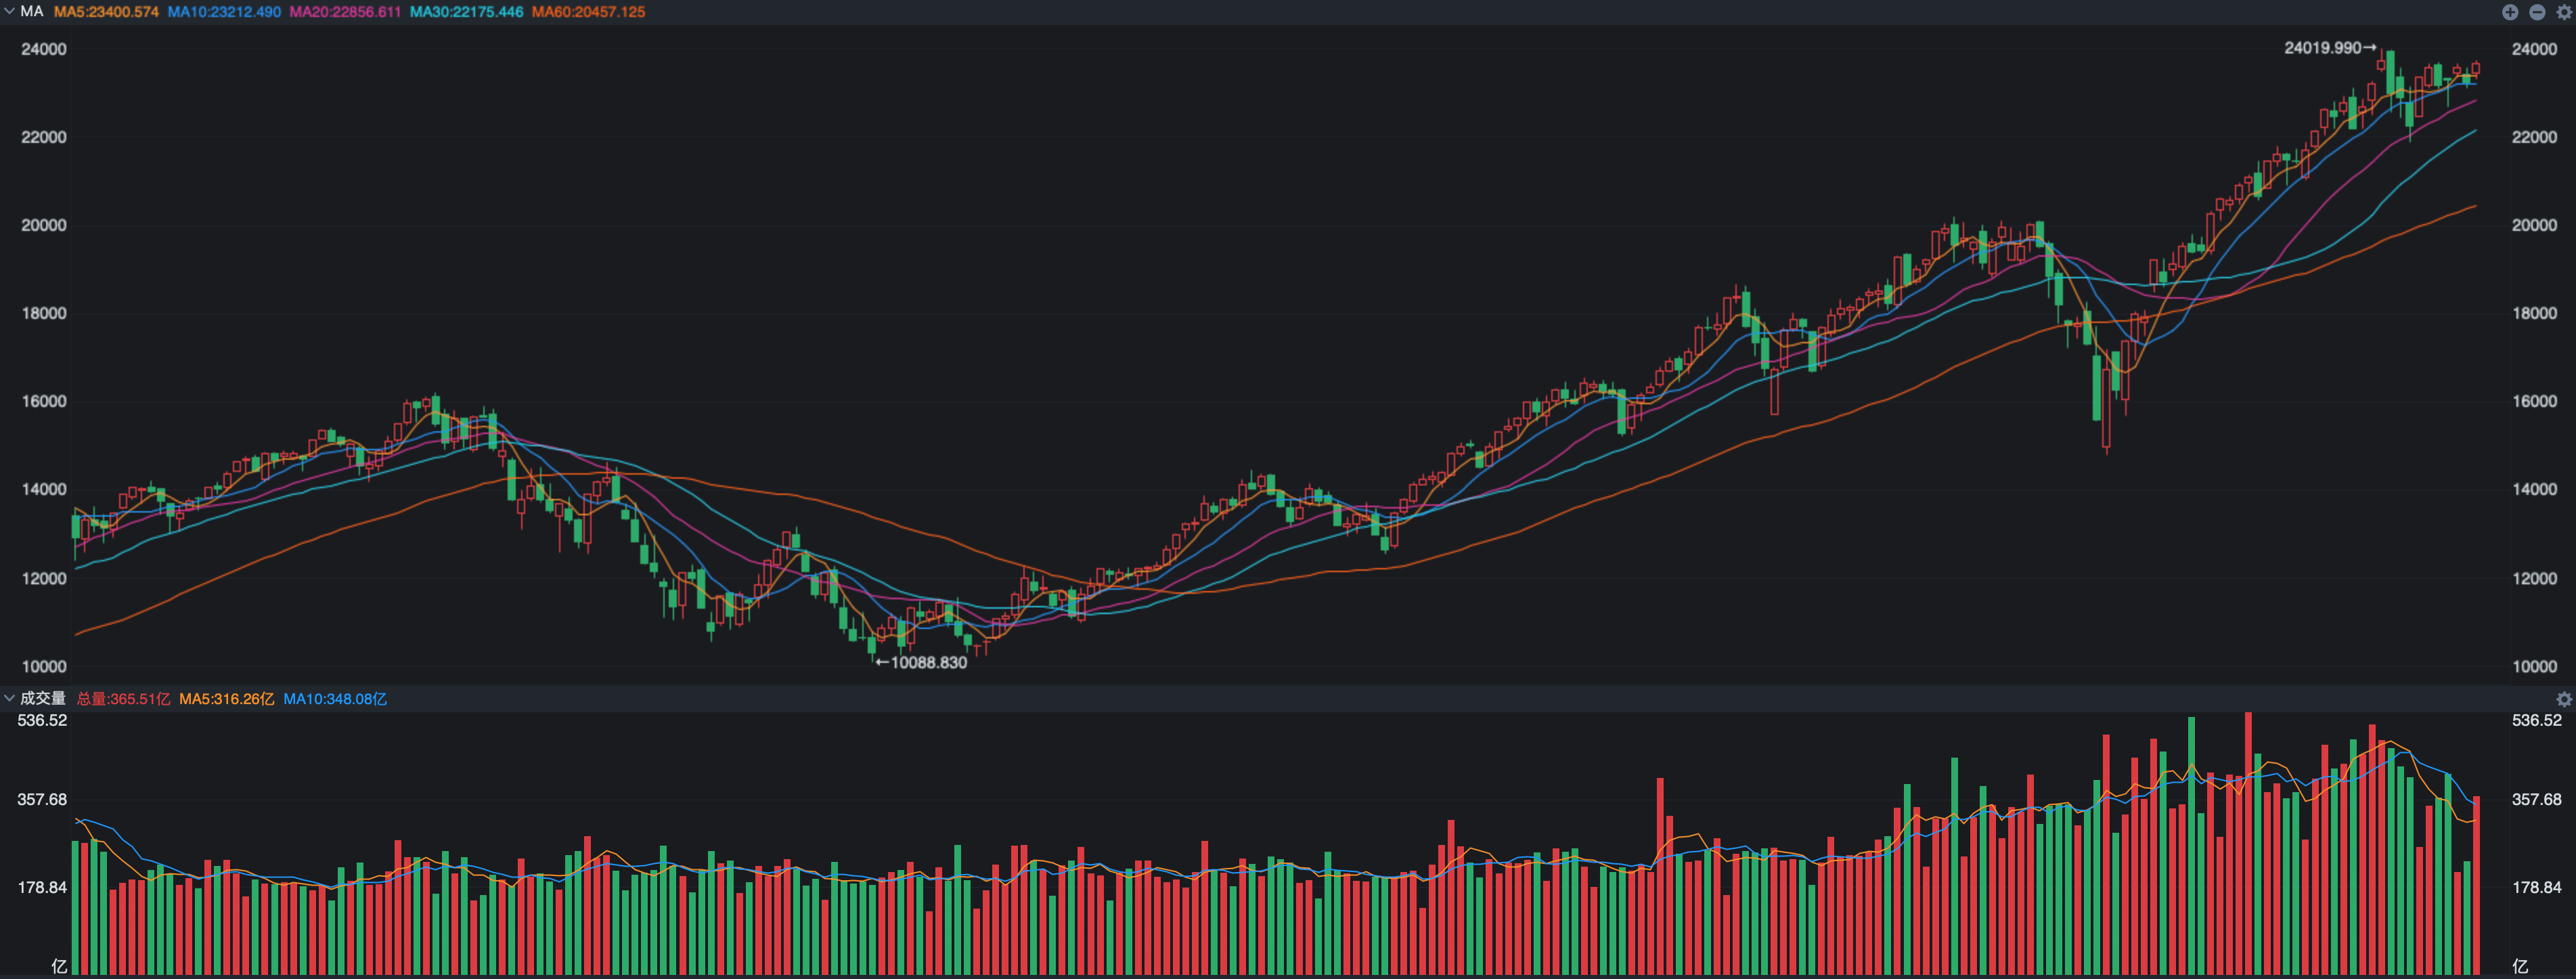Click the minus zoom-out icon
The height and width of the screenshot is (979, 2576).
coord(2536,12)
